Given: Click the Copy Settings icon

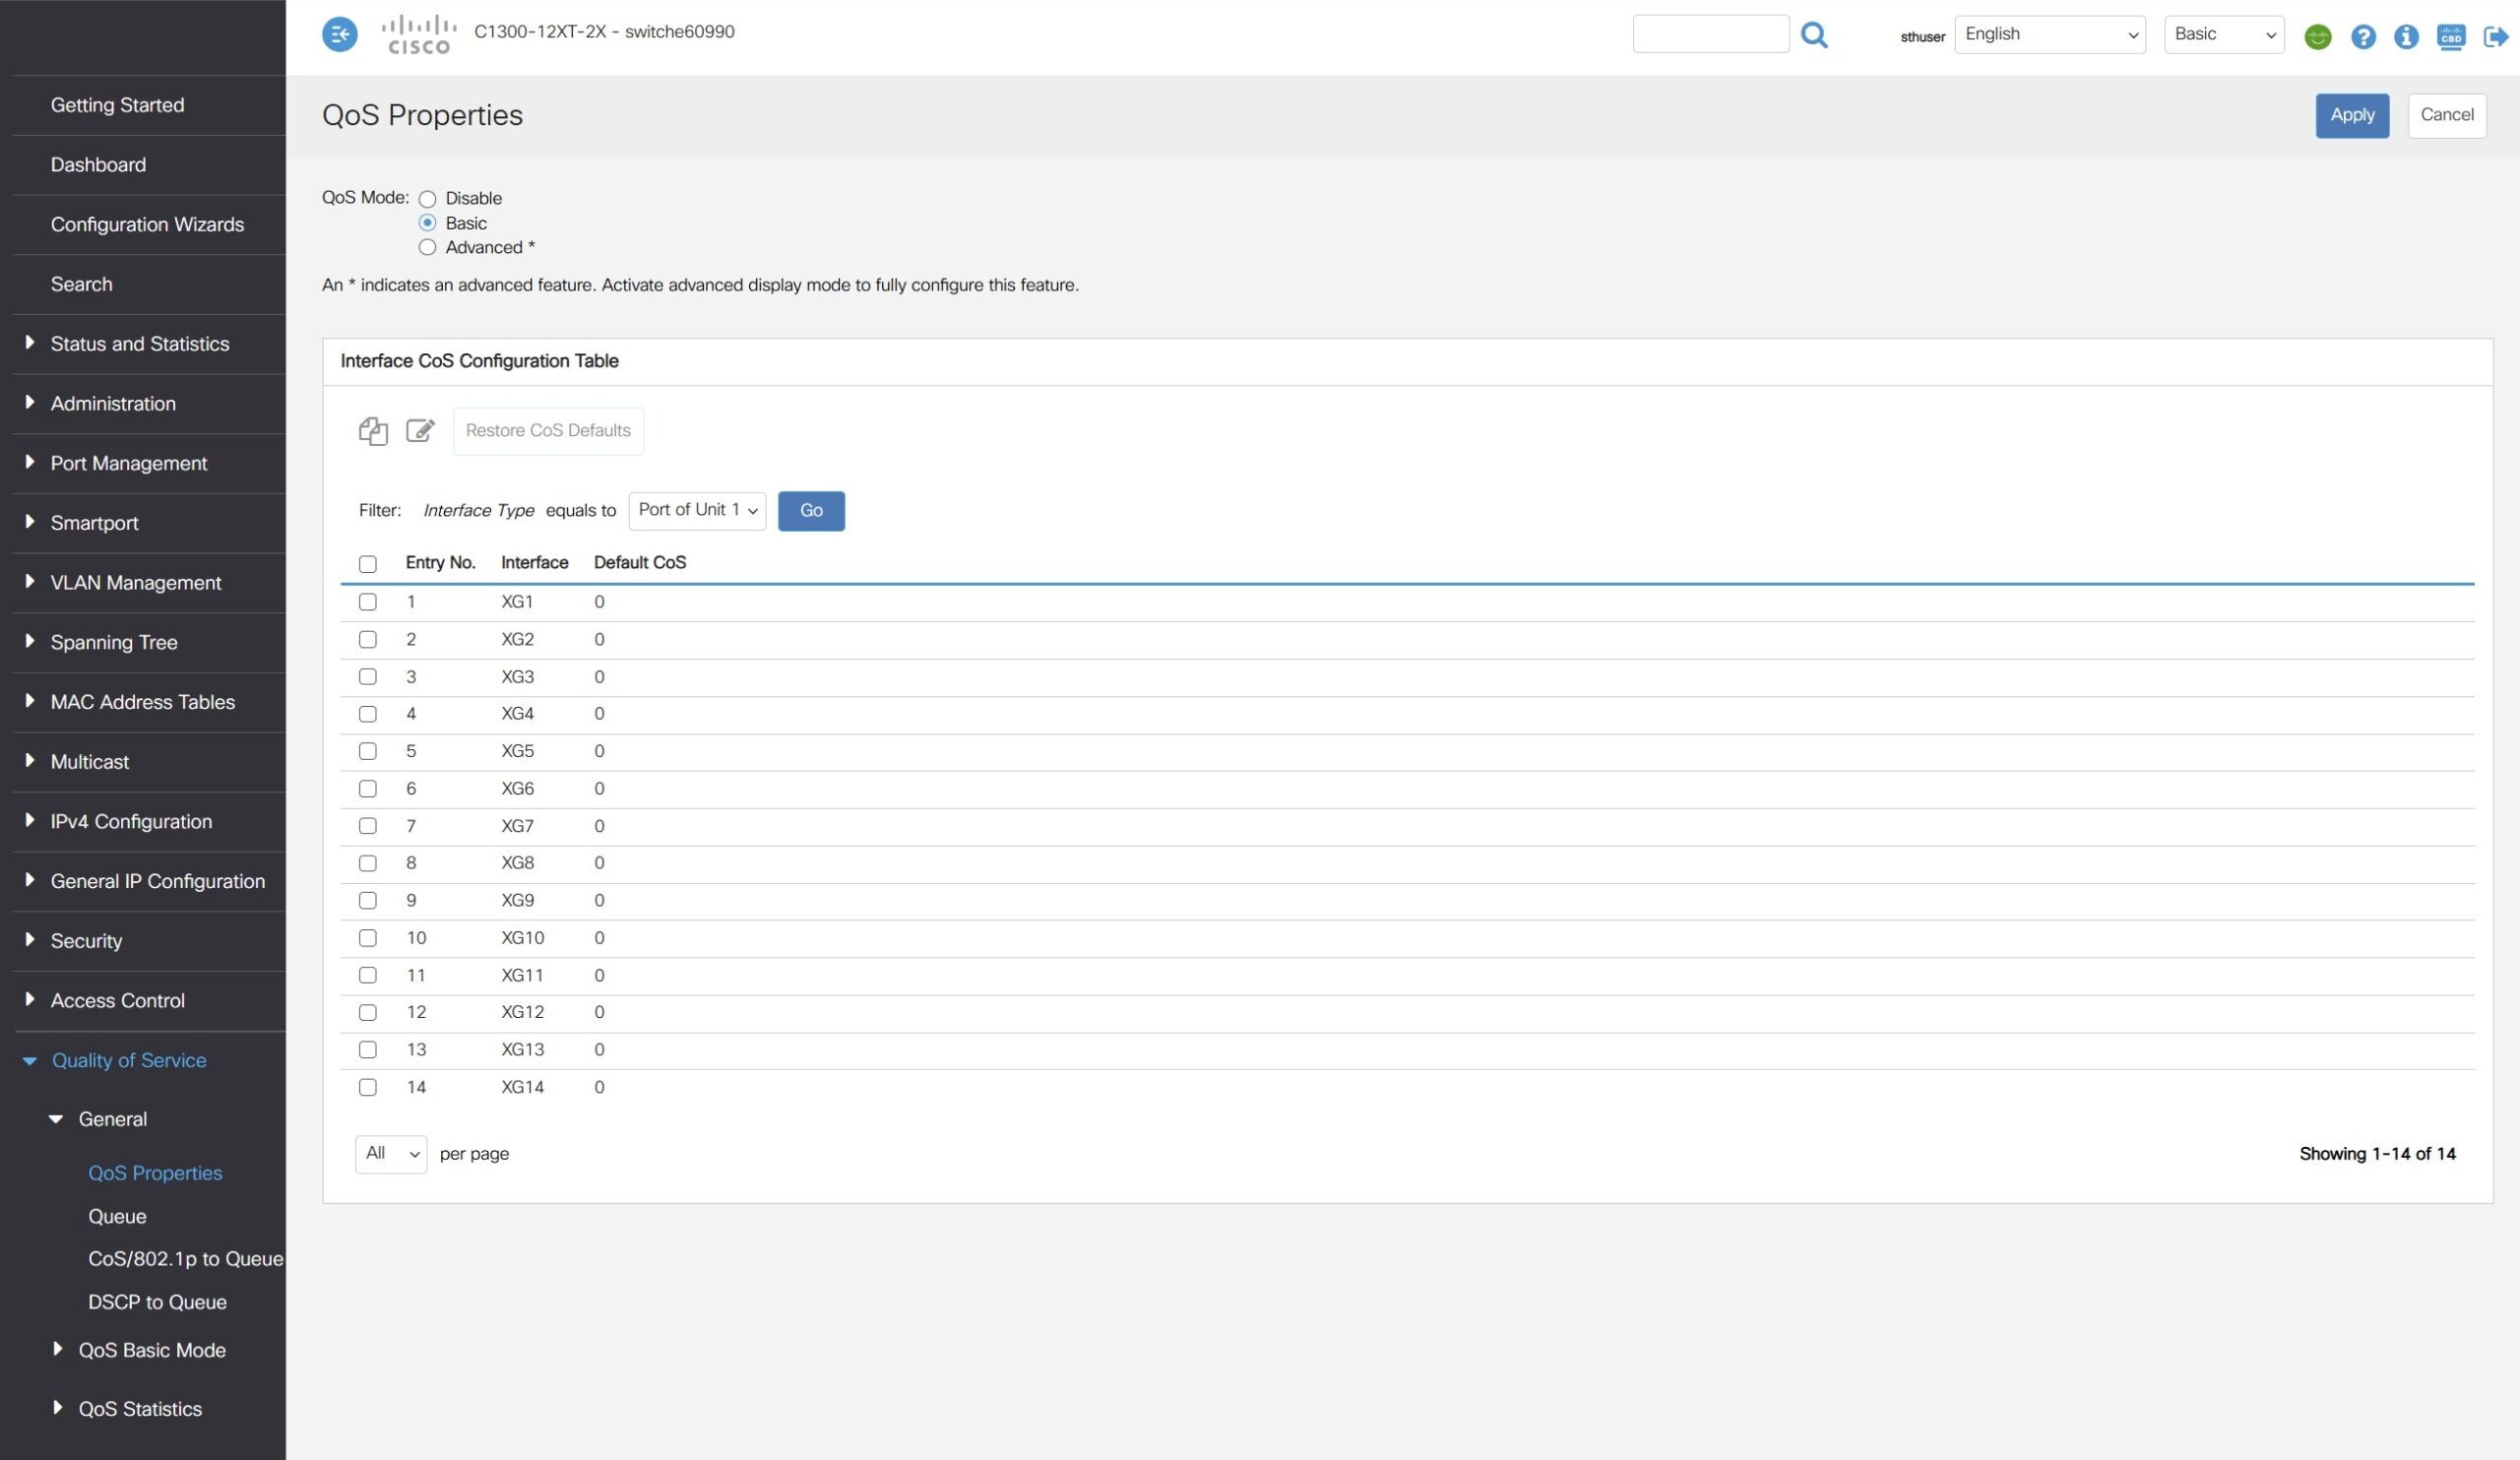Looking at the screenshot, I should (373, 431).
